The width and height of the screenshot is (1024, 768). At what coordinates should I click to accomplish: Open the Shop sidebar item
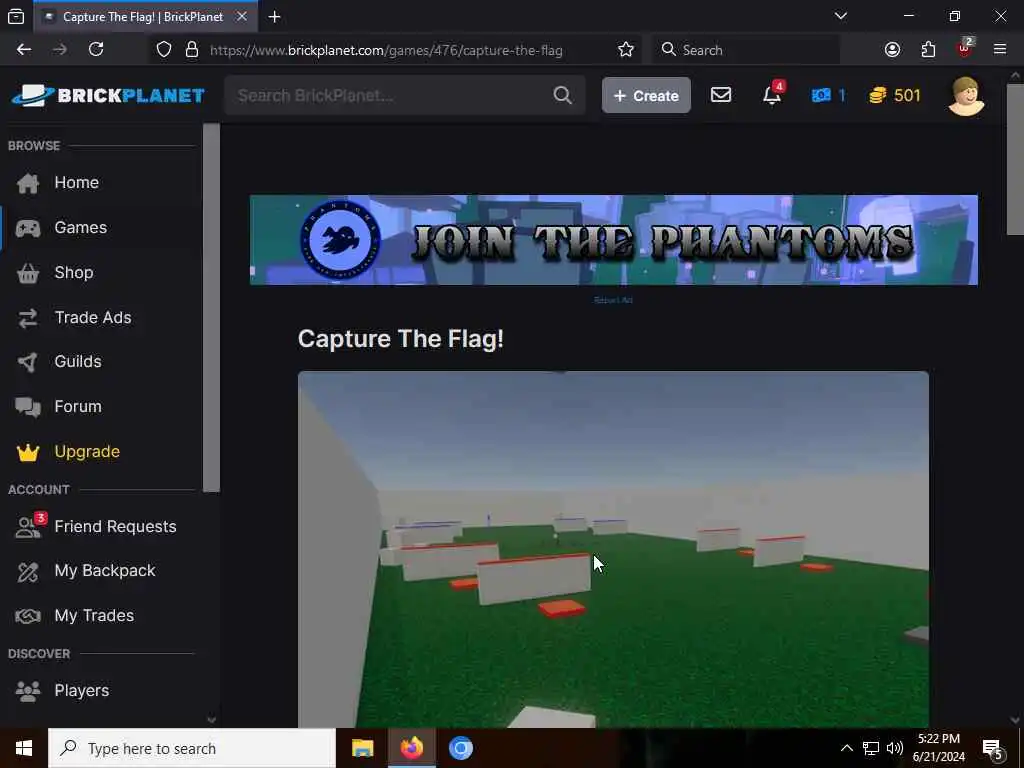point(101,273)
